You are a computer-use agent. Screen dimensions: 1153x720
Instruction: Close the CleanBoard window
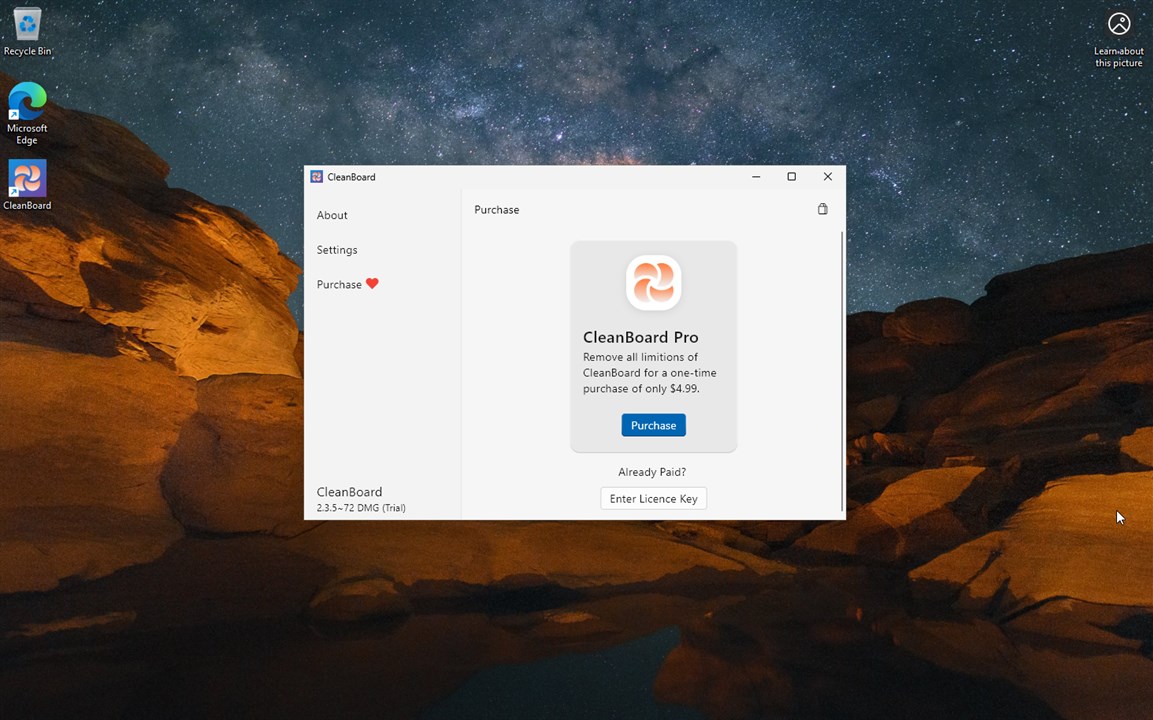pos(827,177)
